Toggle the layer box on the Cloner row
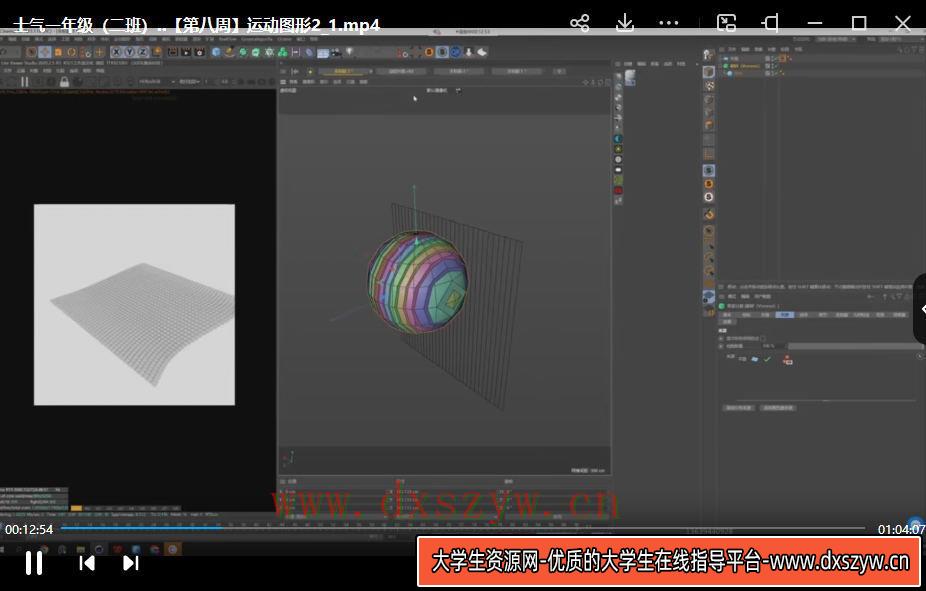The image size is (926, 591). (x=768, y=66)
